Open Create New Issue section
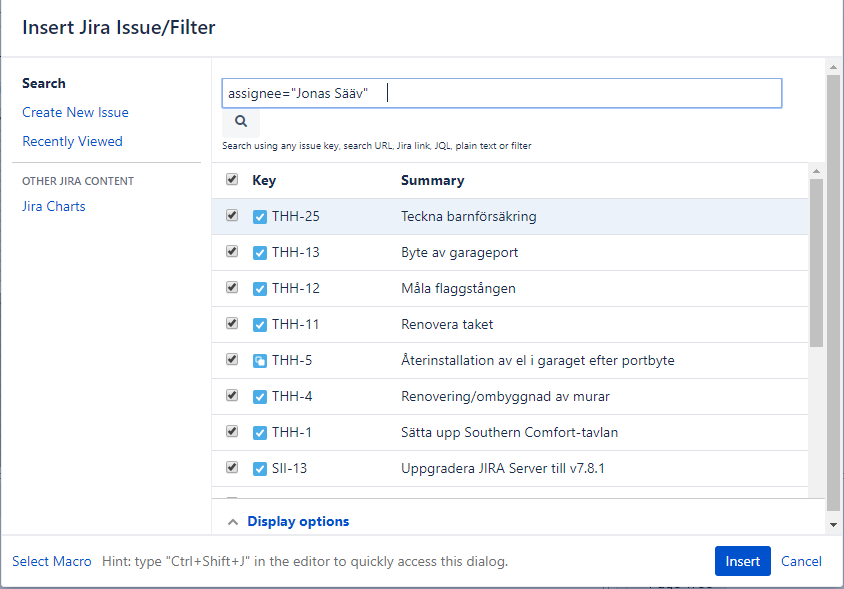This screenshot has width=844, height=589. coord(75,113)
